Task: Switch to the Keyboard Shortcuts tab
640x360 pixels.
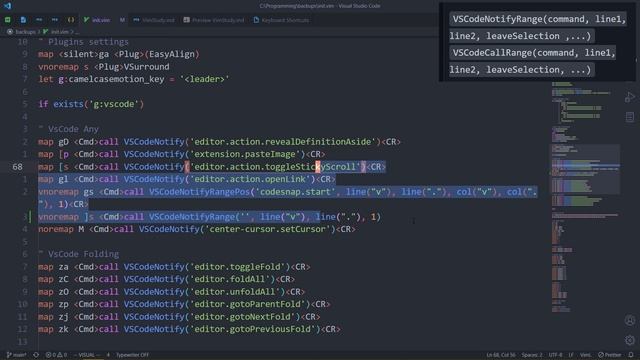Action: 282,20
